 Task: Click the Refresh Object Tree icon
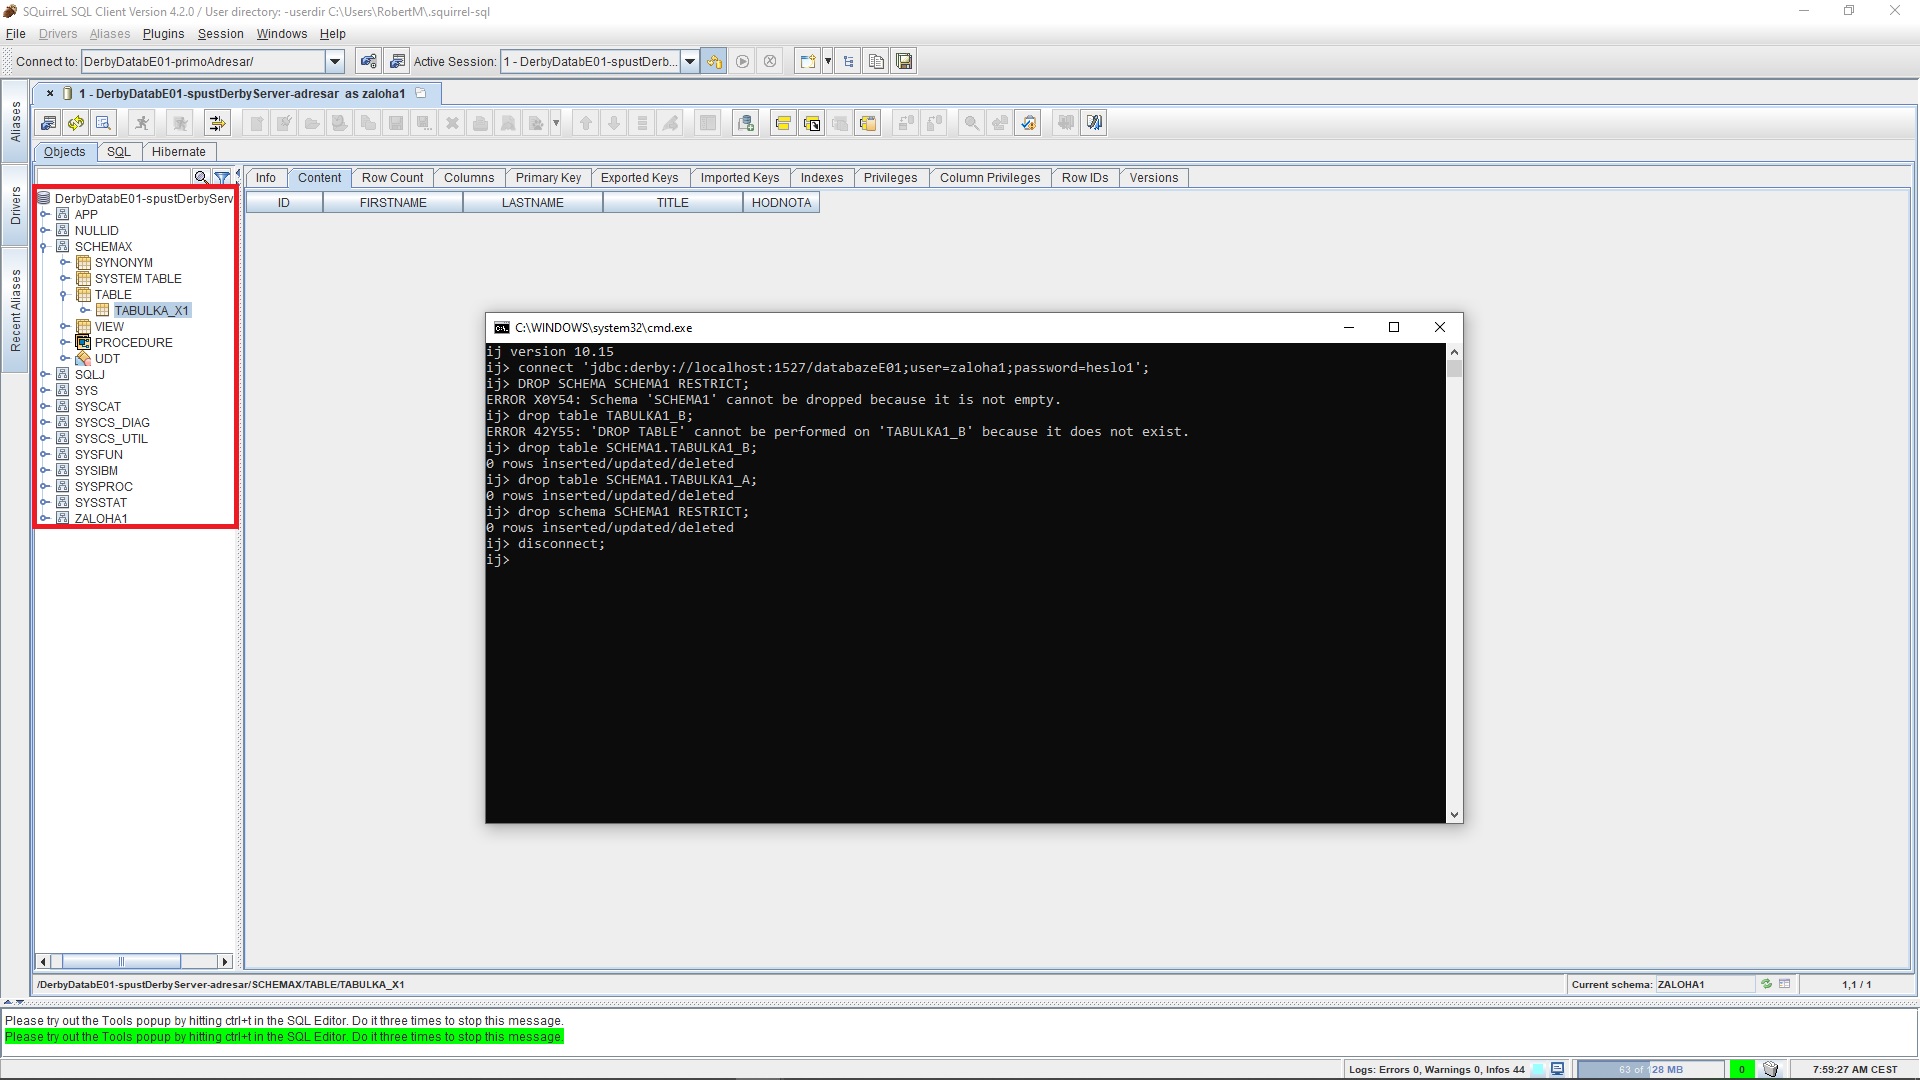coord(76,122)
